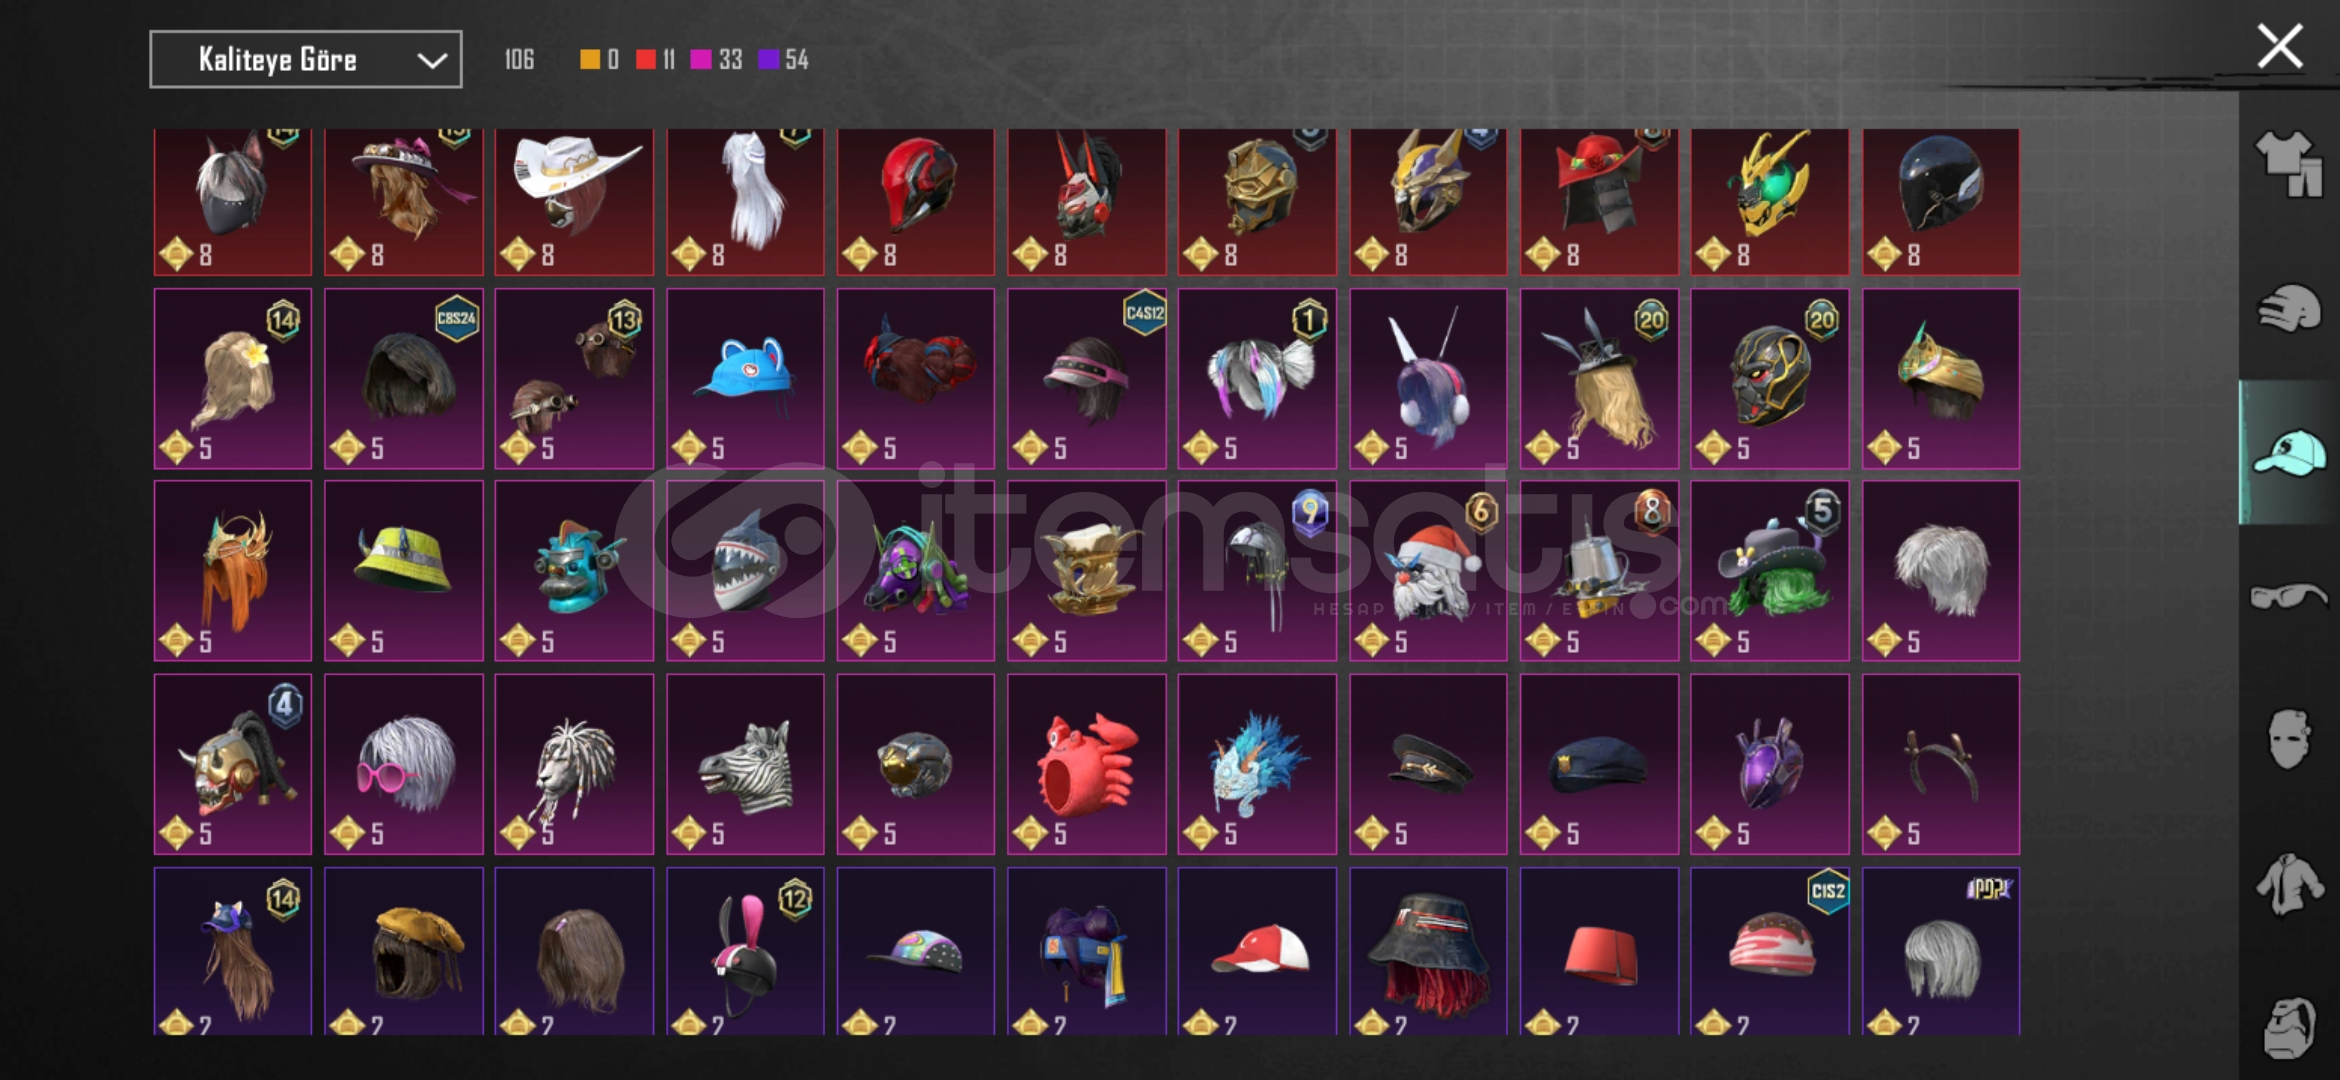The width and height of the screenshot is (2340, 1080).
Task: Select the shark head hat item
Action: click(x=746, y=571)
